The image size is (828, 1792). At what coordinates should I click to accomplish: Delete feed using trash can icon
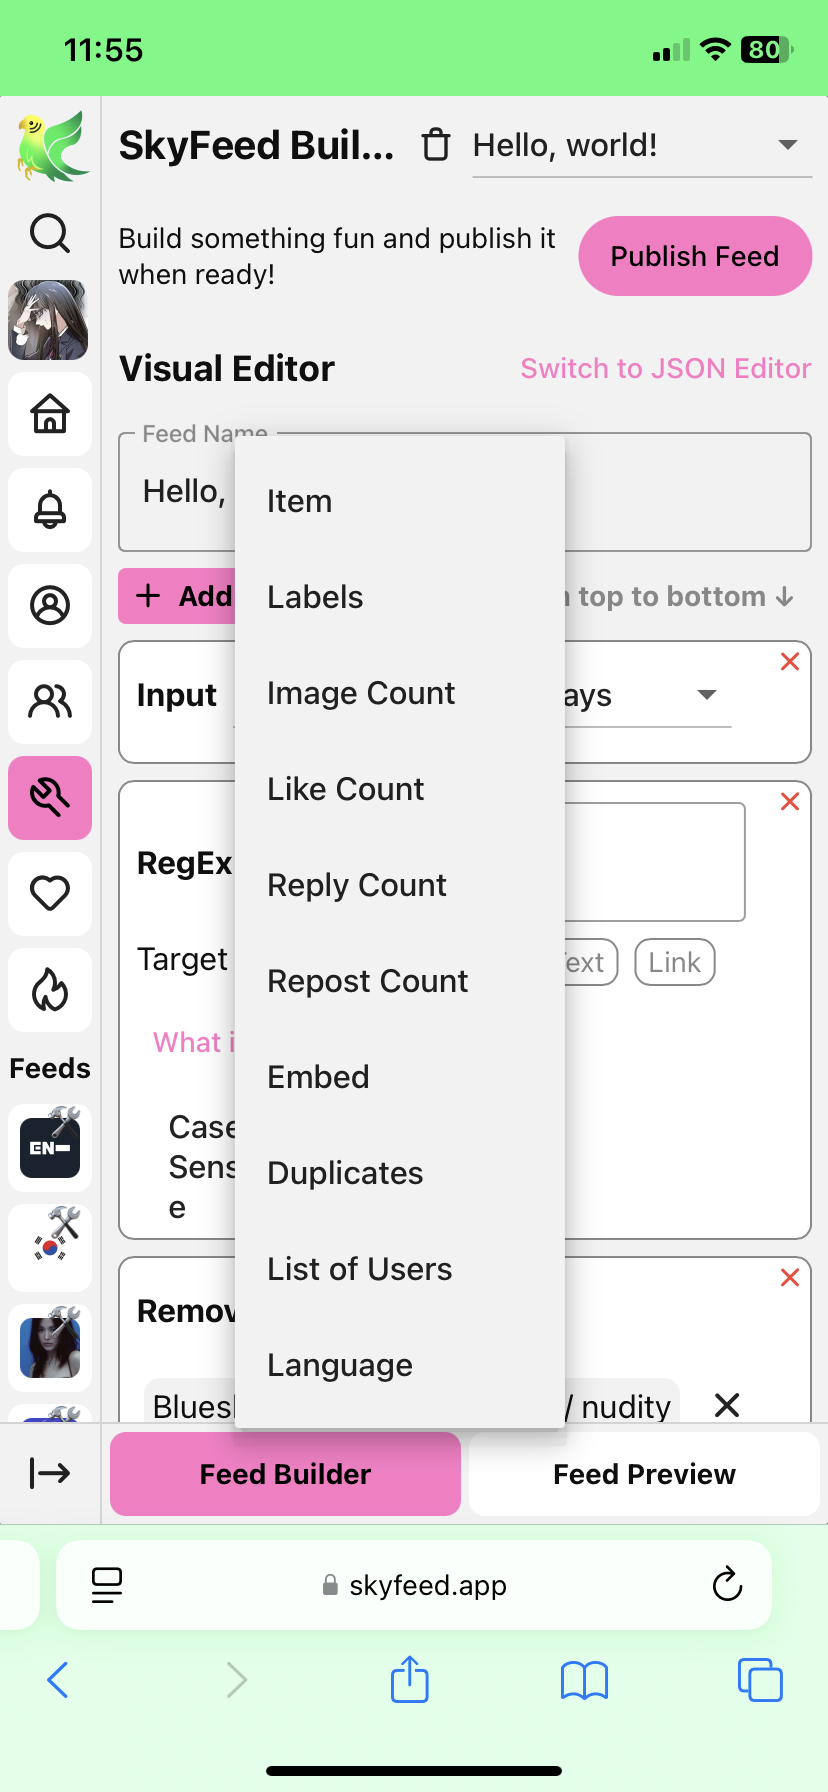click(436, 145)
